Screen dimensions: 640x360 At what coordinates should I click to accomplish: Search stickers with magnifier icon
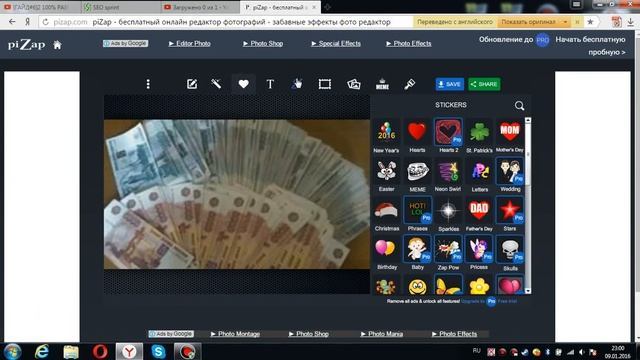pyautogui.click(x=519, y=106)
